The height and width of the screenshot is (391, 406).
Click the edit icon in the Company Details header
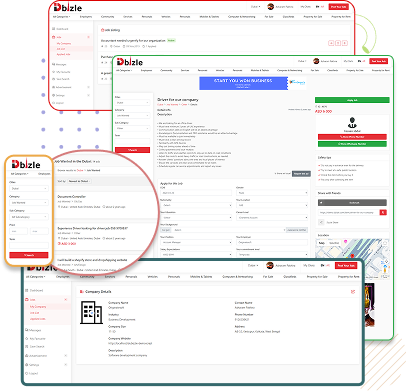(x=353, y=292)
